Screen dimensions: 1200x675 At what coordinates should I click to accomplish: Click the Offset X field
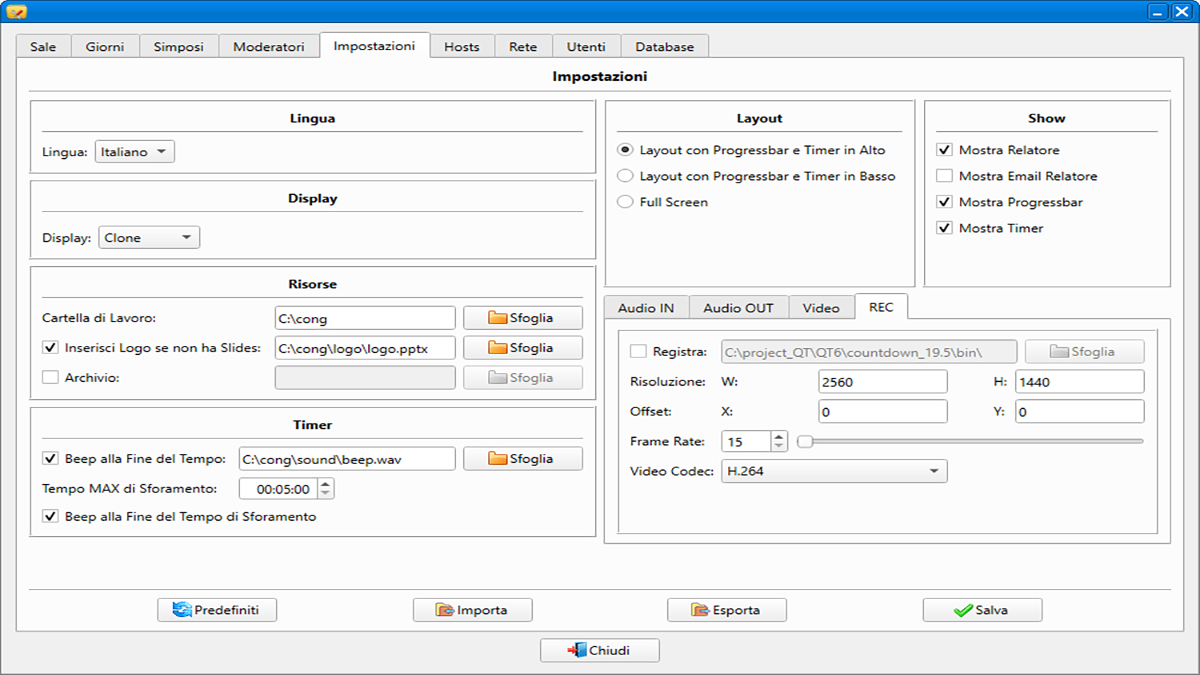[882, 411]
